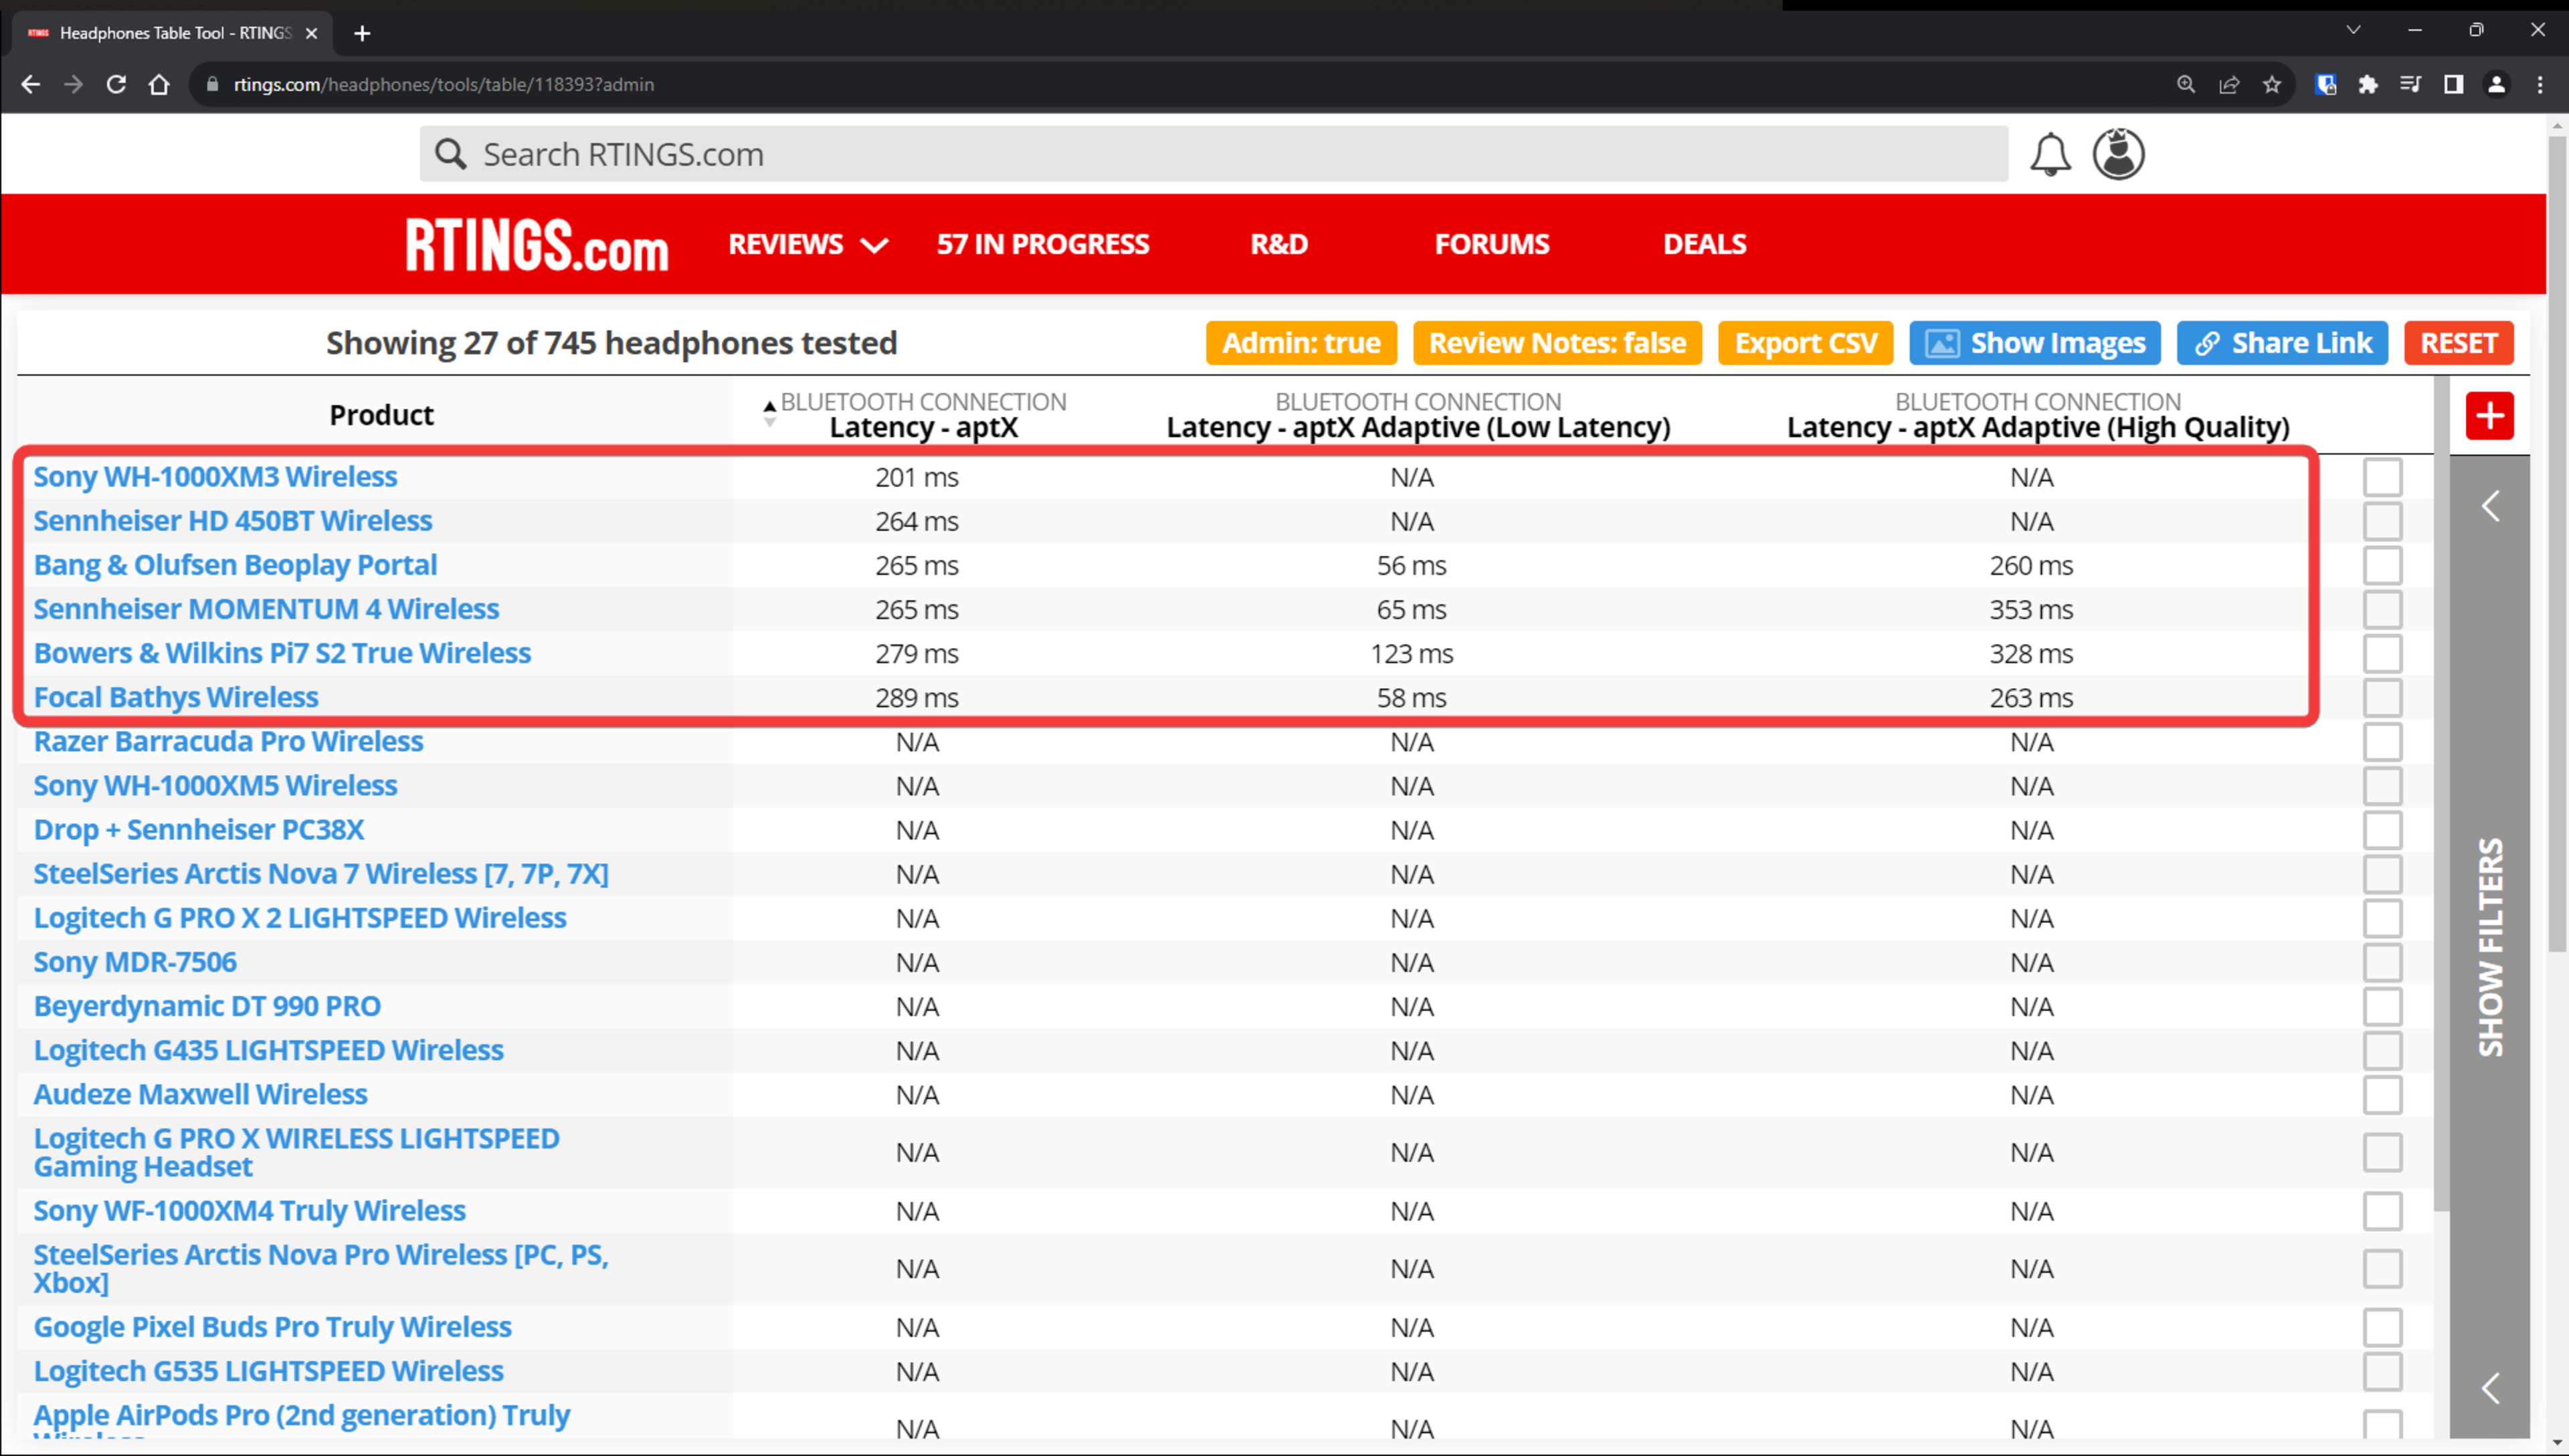Open Sennheiser MOMENTUM 4 Wireless link
This screenshot has width=2569, height=1456.
tap(266, 609)
